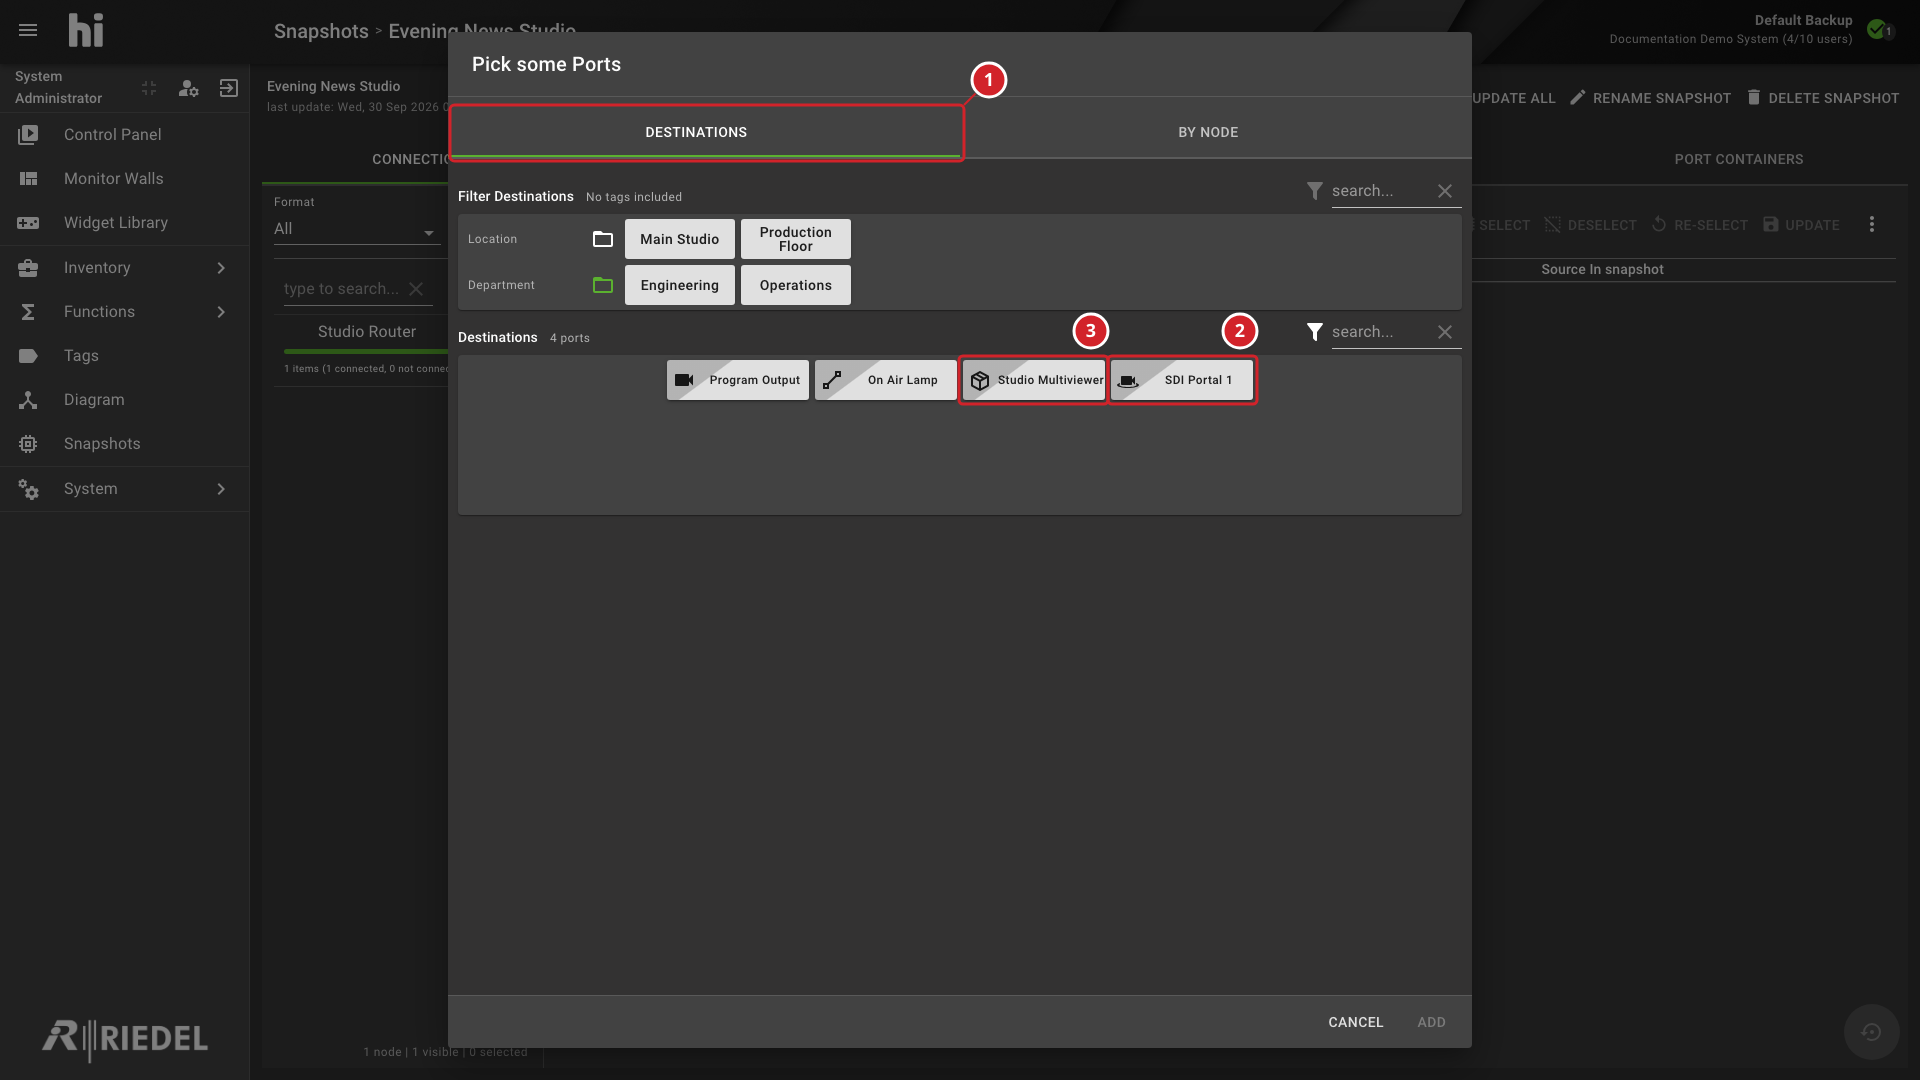1920x1080 pixels.
Task: Expand the System sidebar section
Action: (125, 489)
